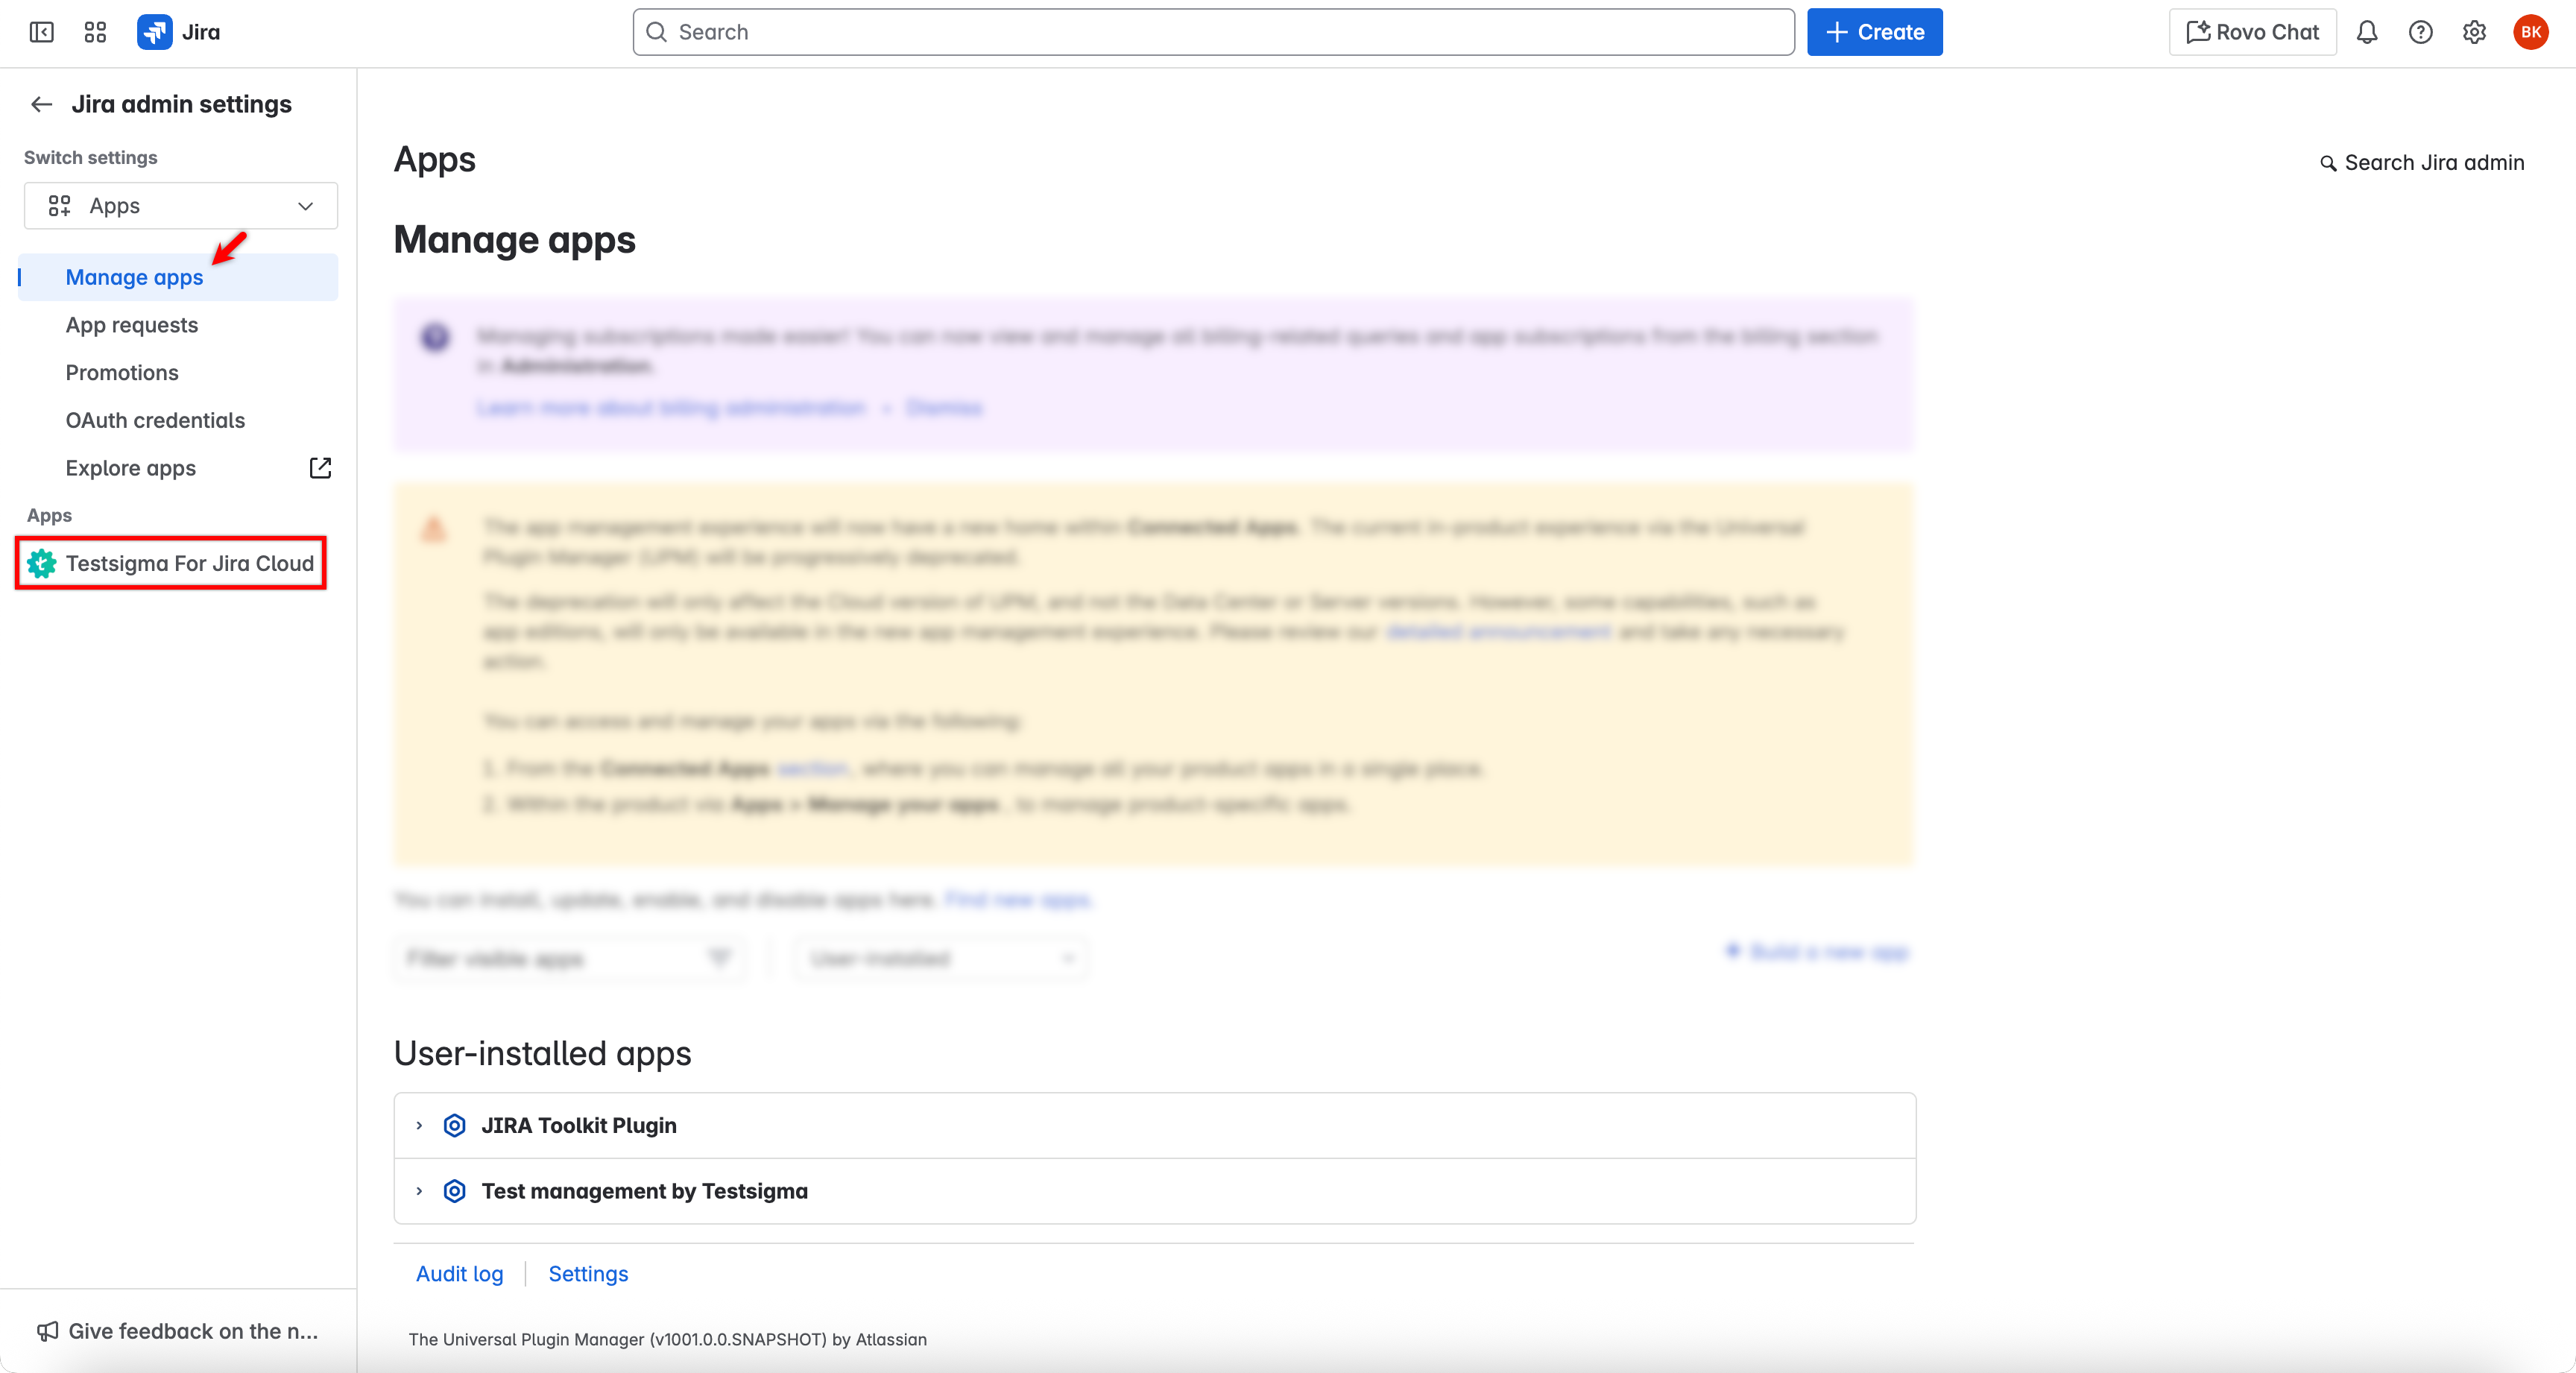This screenshot has width=2576, height=1373.
Task: Click the BK profile avatar
Action: pyautogui.click(x=2531, y=32)
